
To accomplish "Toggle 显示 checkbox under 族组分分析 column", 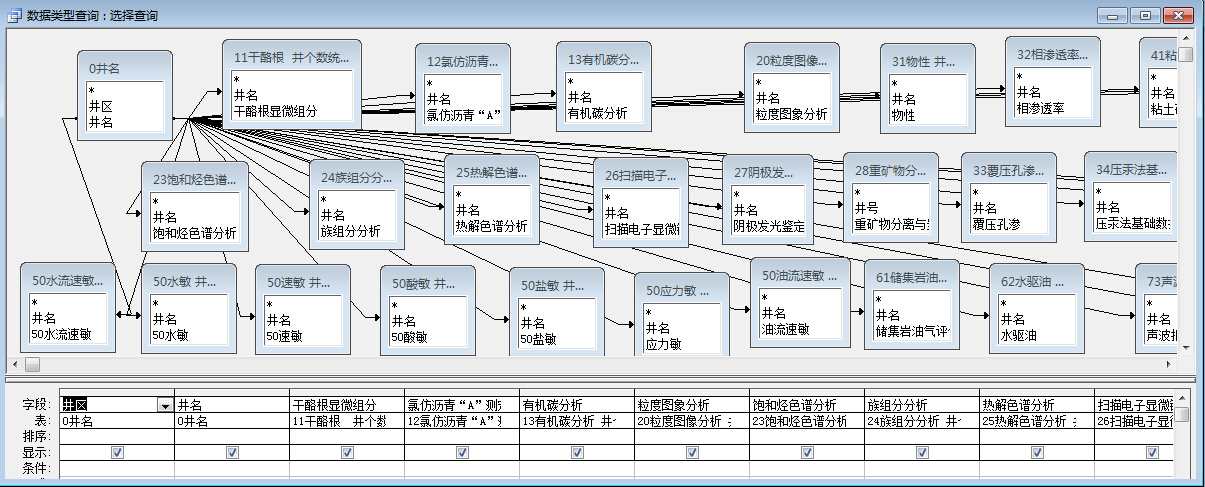I will click(921, 453).
